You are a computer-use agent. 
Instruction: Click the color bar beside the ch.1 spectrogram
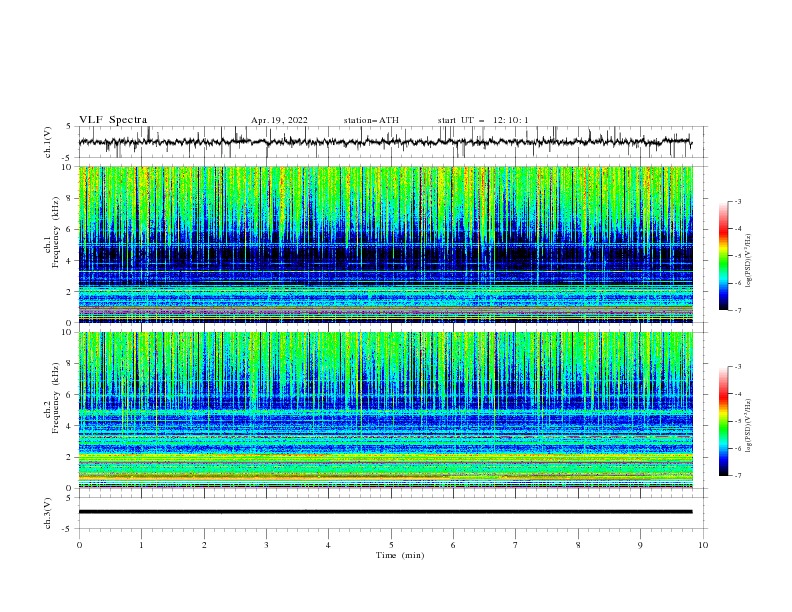click(723, 256)
